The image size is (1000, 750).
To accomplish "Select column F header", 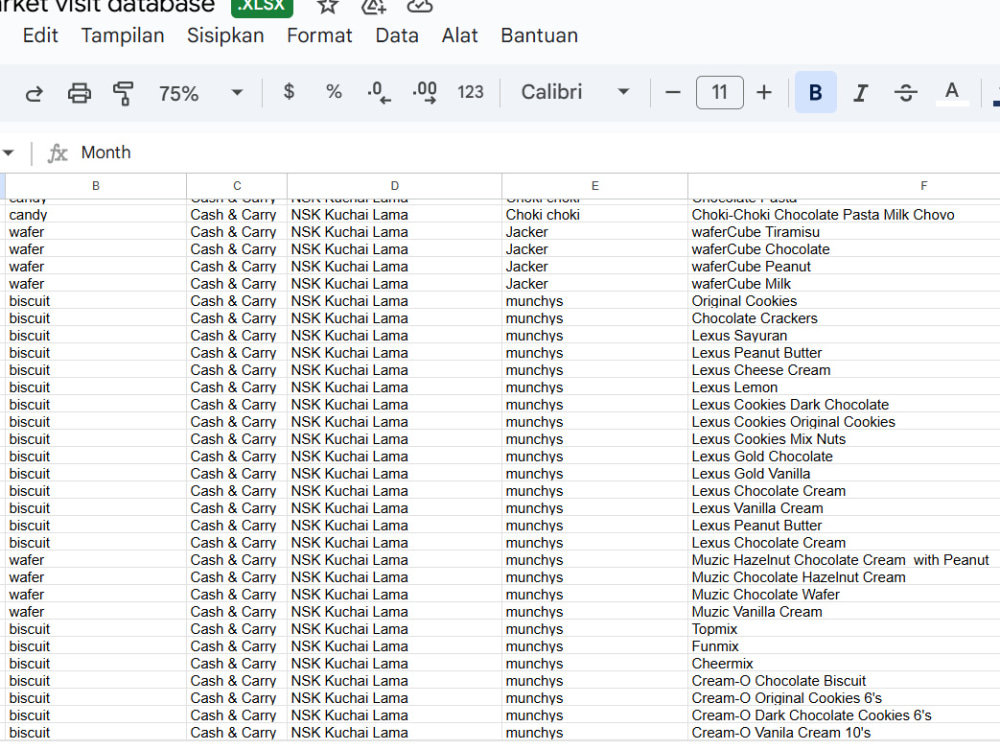I will pos(844,186).
